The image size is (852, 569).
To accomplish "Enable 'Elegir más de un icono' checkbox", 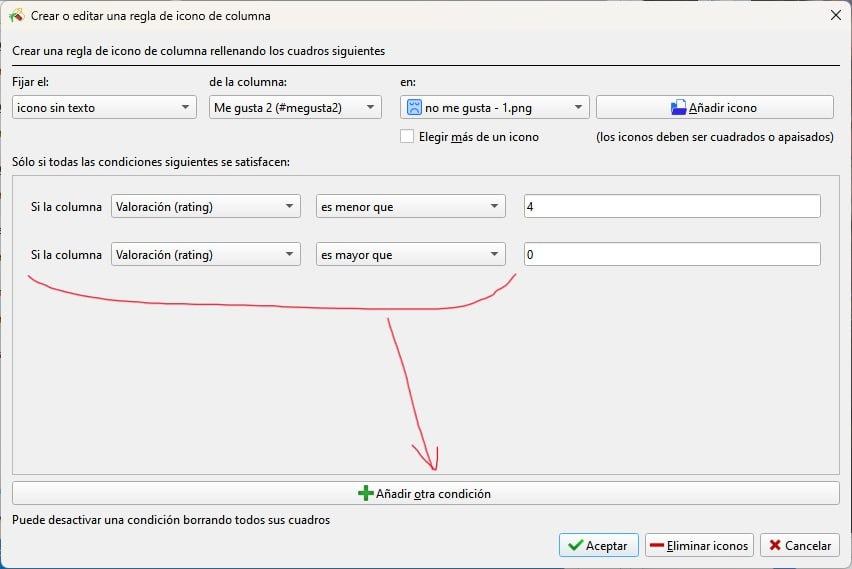I will [x=407, y=136].
